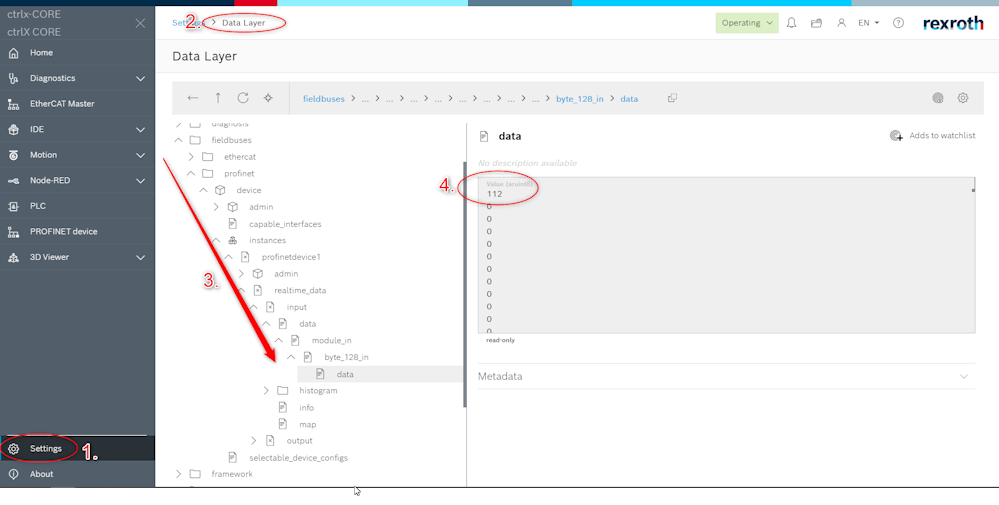
Task: Expand the Node-RED sidebar menu
Action: [x=141, y=181]
